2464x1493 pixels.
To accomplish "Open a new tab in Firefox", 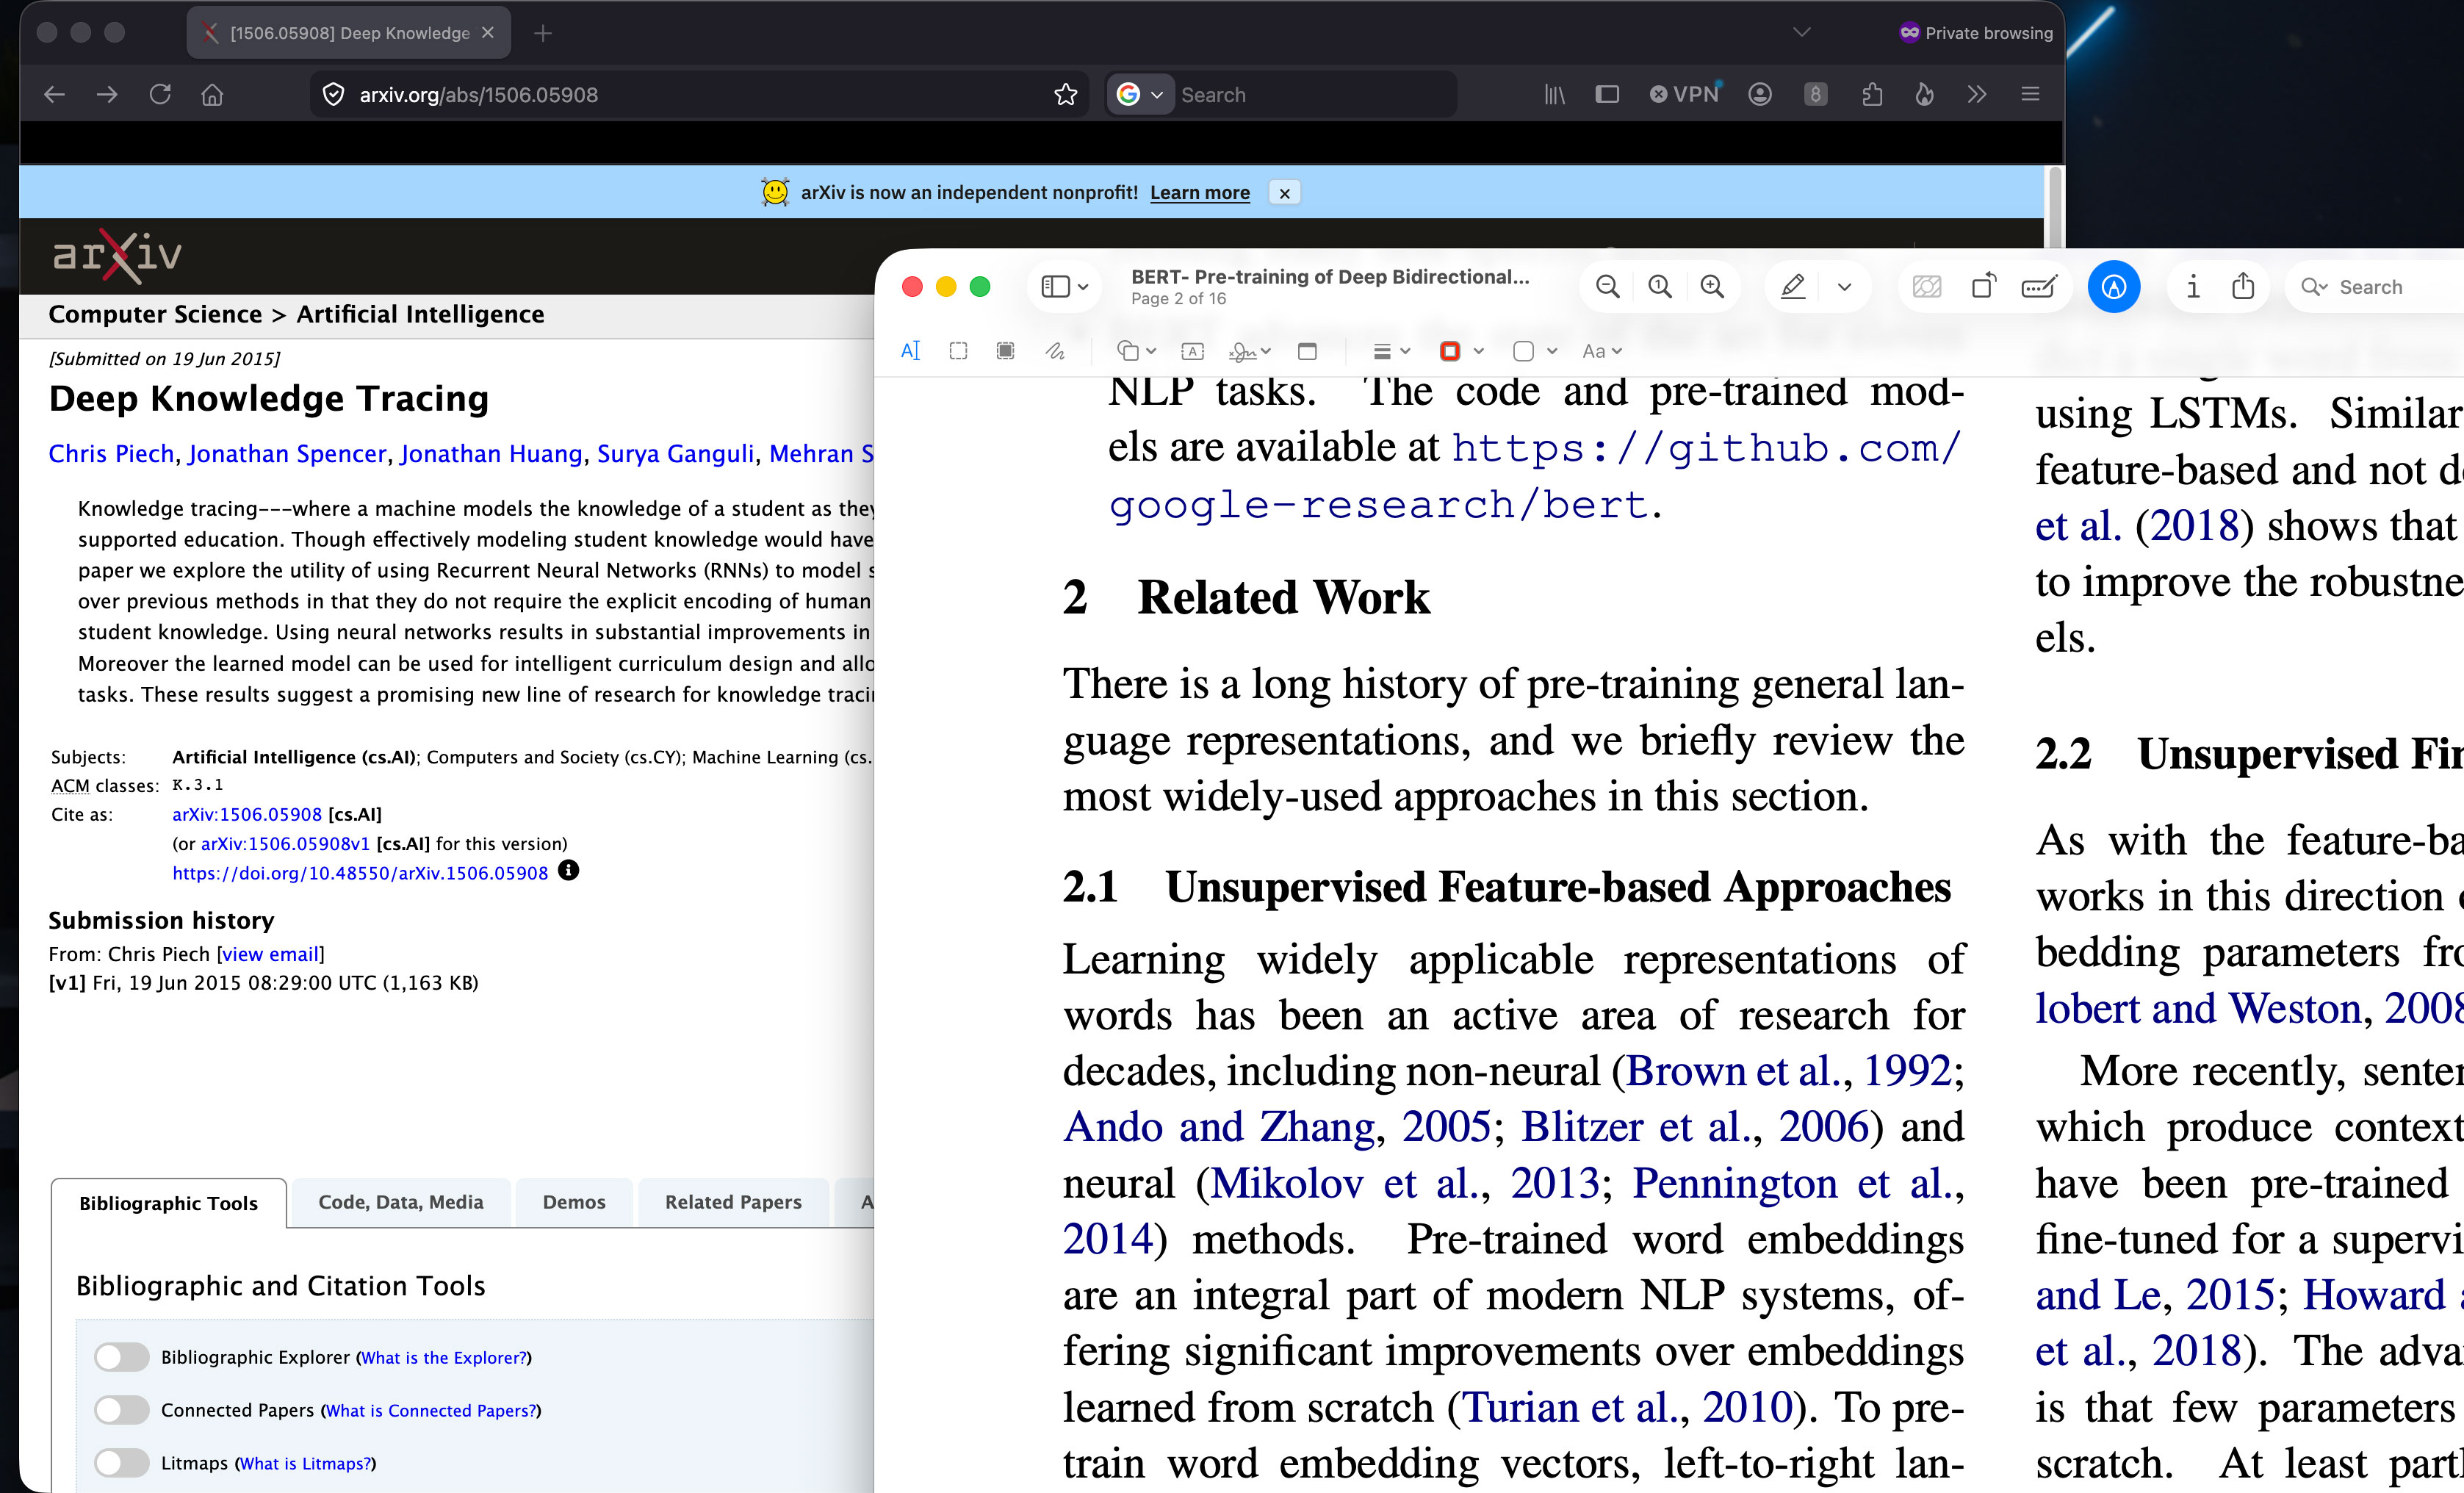I will (x=543, y=33).
